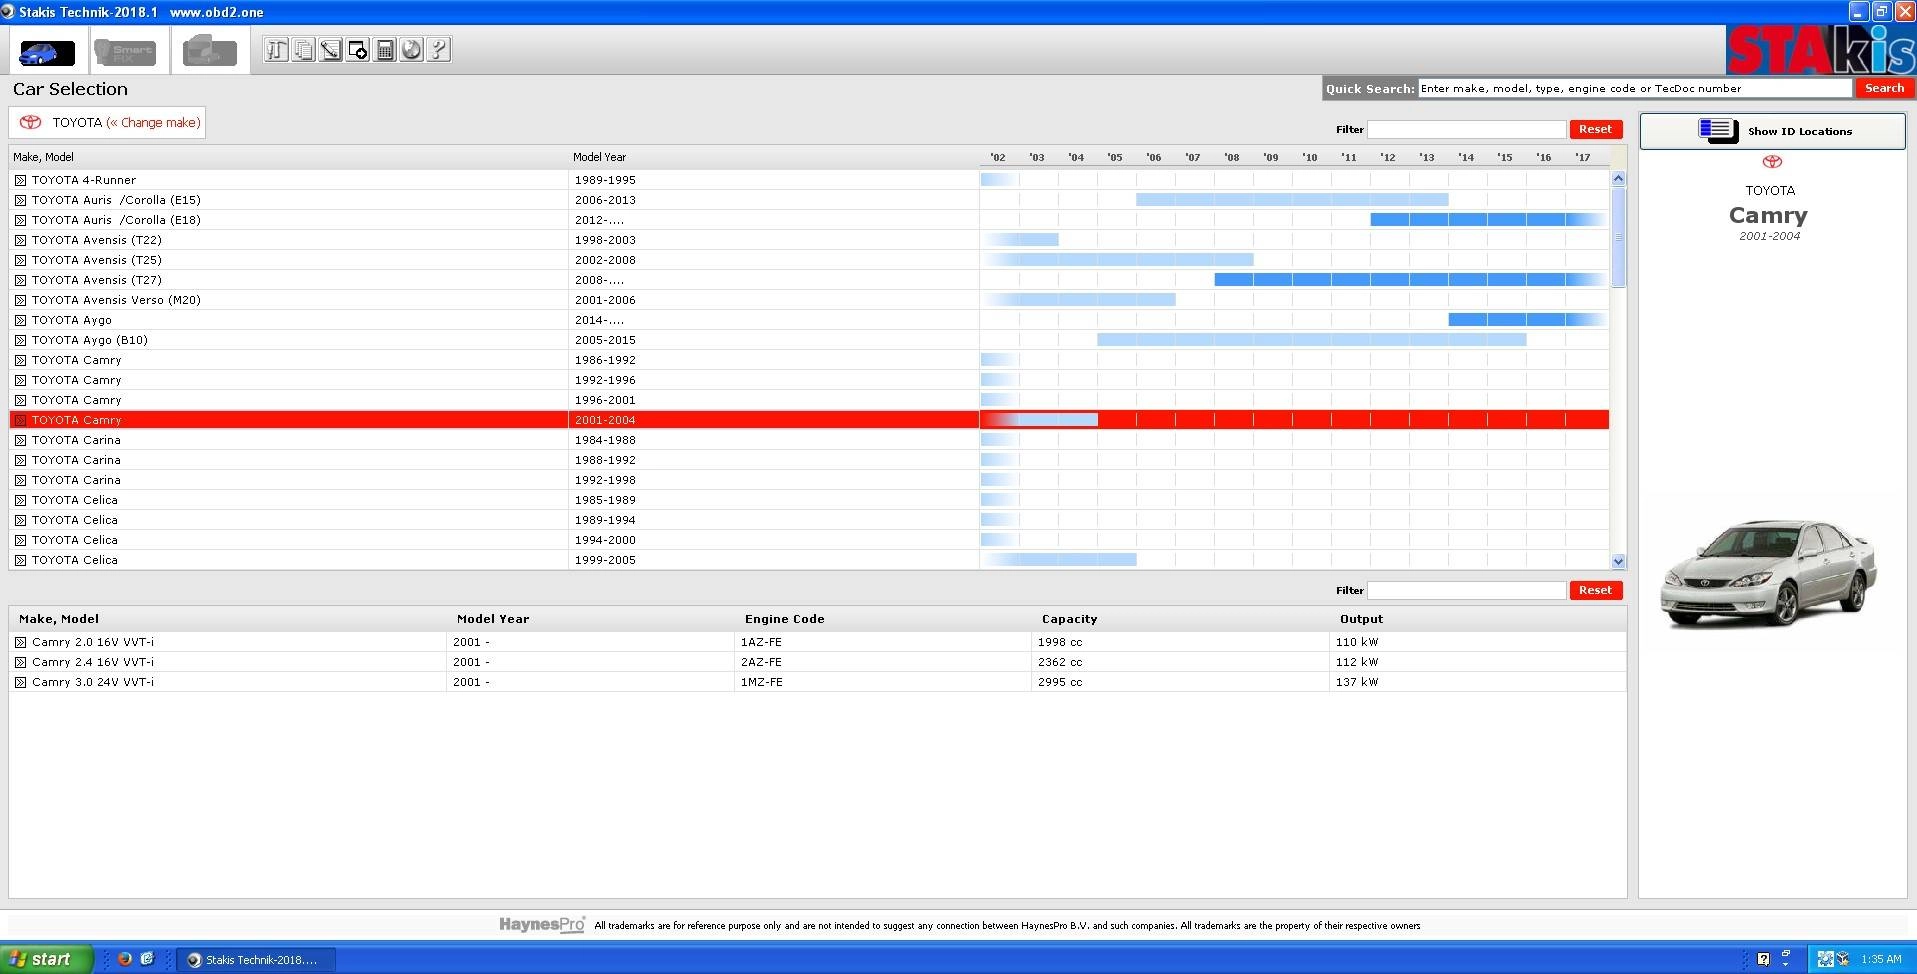Select TOYOTA Carina 1992-1998 row
Image resolution: width=1917 pixels, height=974 pixels.
[x=809, y=480]
